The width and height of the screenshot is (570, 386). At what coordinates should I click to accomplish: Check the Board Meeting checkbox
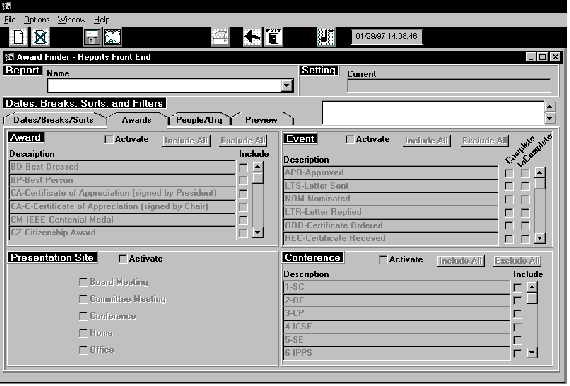83,282
